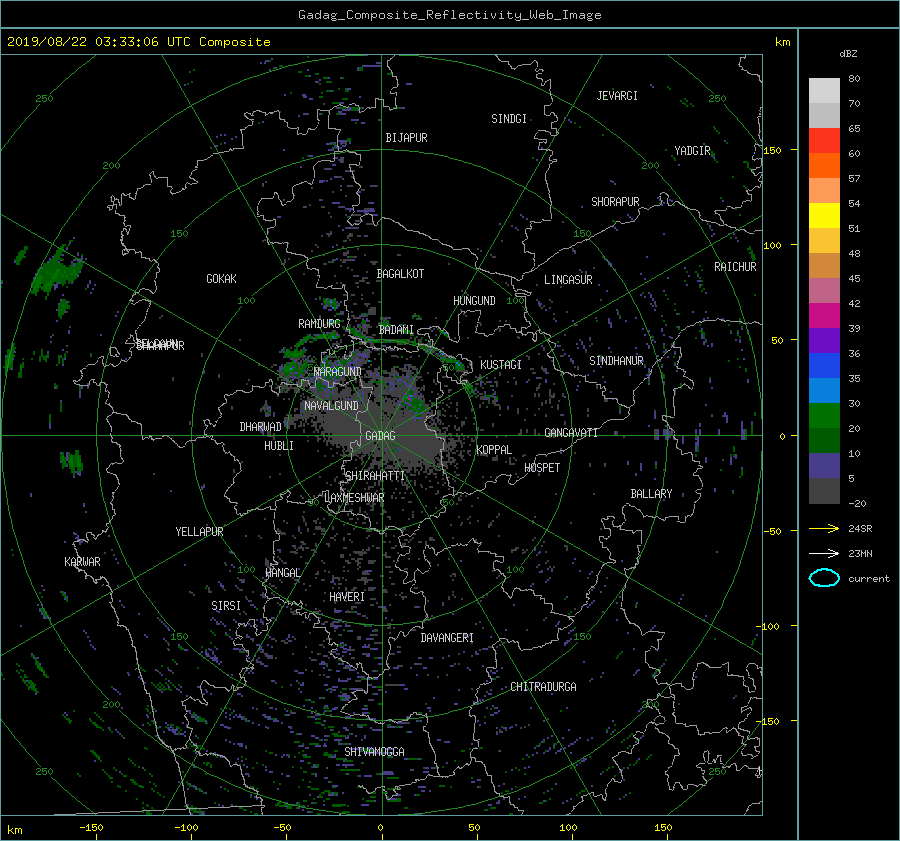
Task: Click the BAGALKOT city label
Action: [400, 274]
